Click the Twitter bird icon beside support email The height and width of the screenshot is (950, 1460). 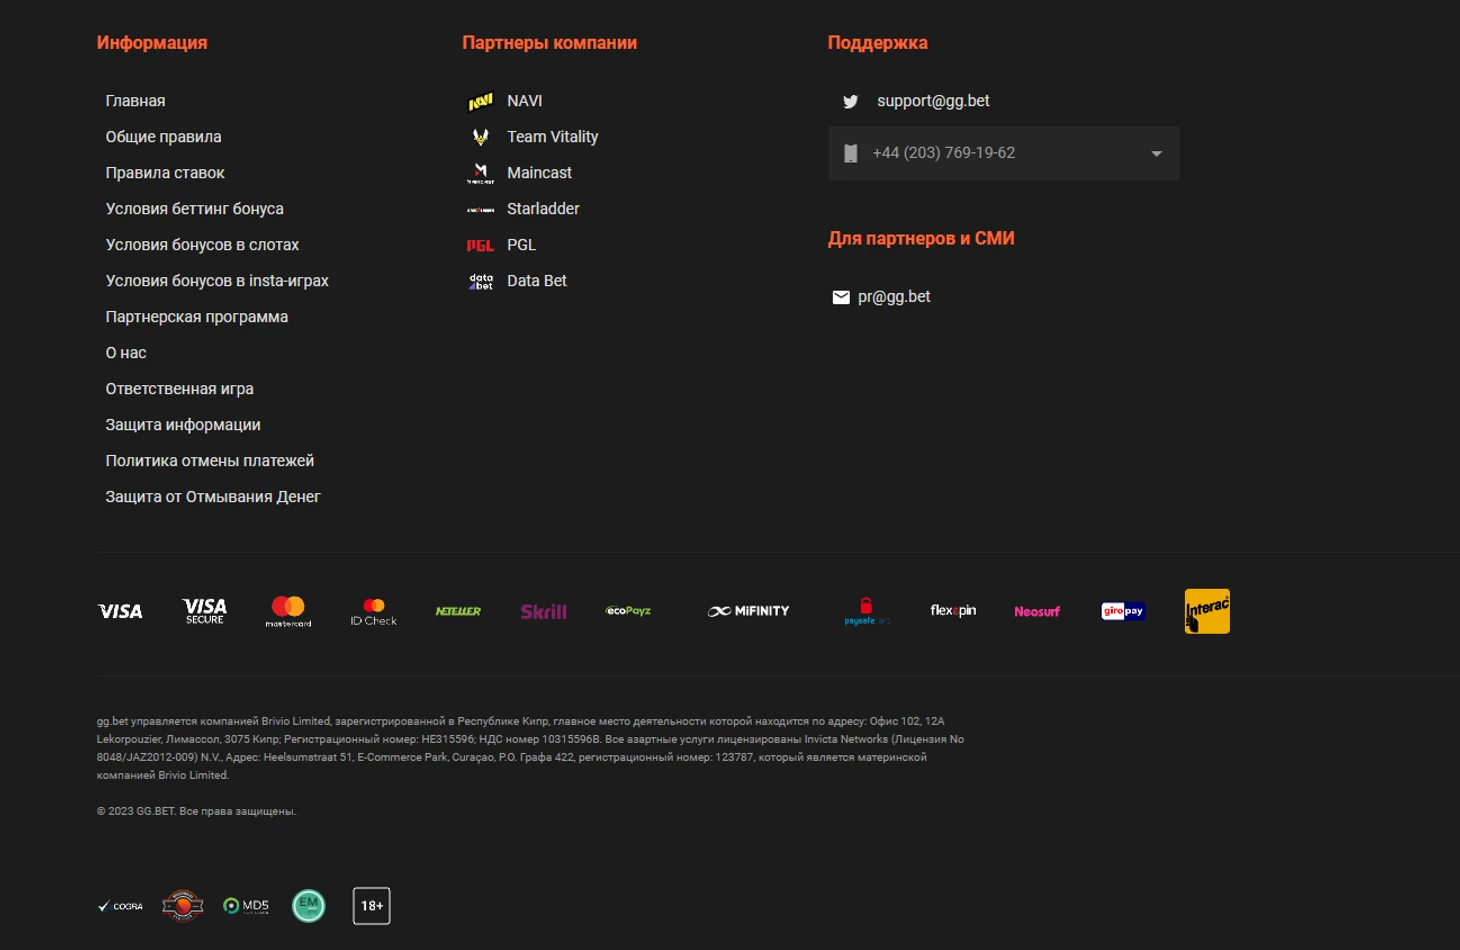(x=850, y=101)
